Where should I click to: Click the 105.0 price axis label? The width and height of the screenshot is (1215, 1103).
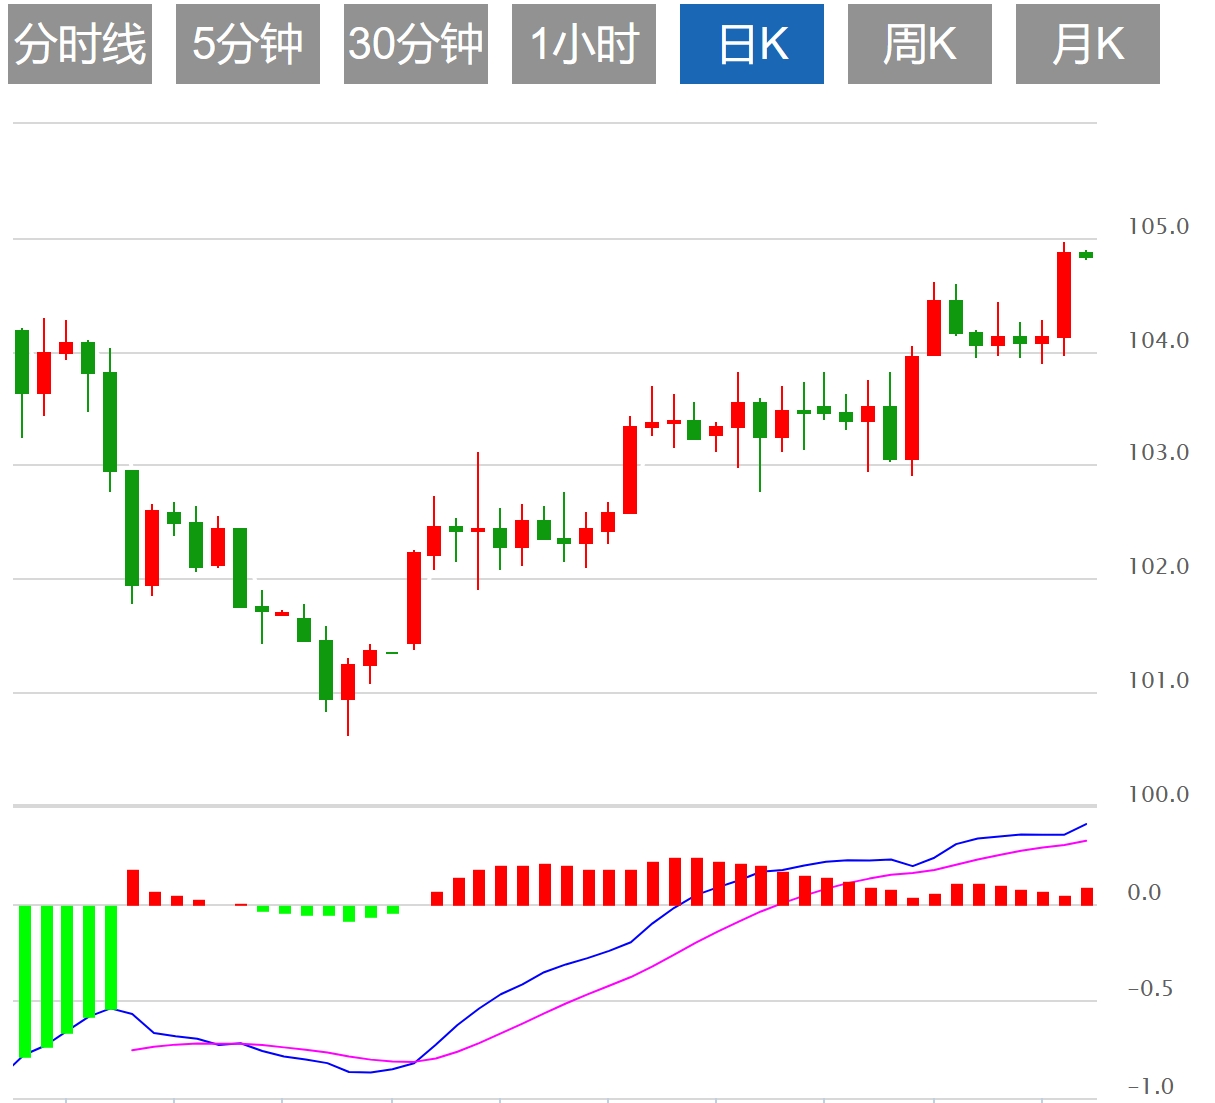(x=1158, y=227)
